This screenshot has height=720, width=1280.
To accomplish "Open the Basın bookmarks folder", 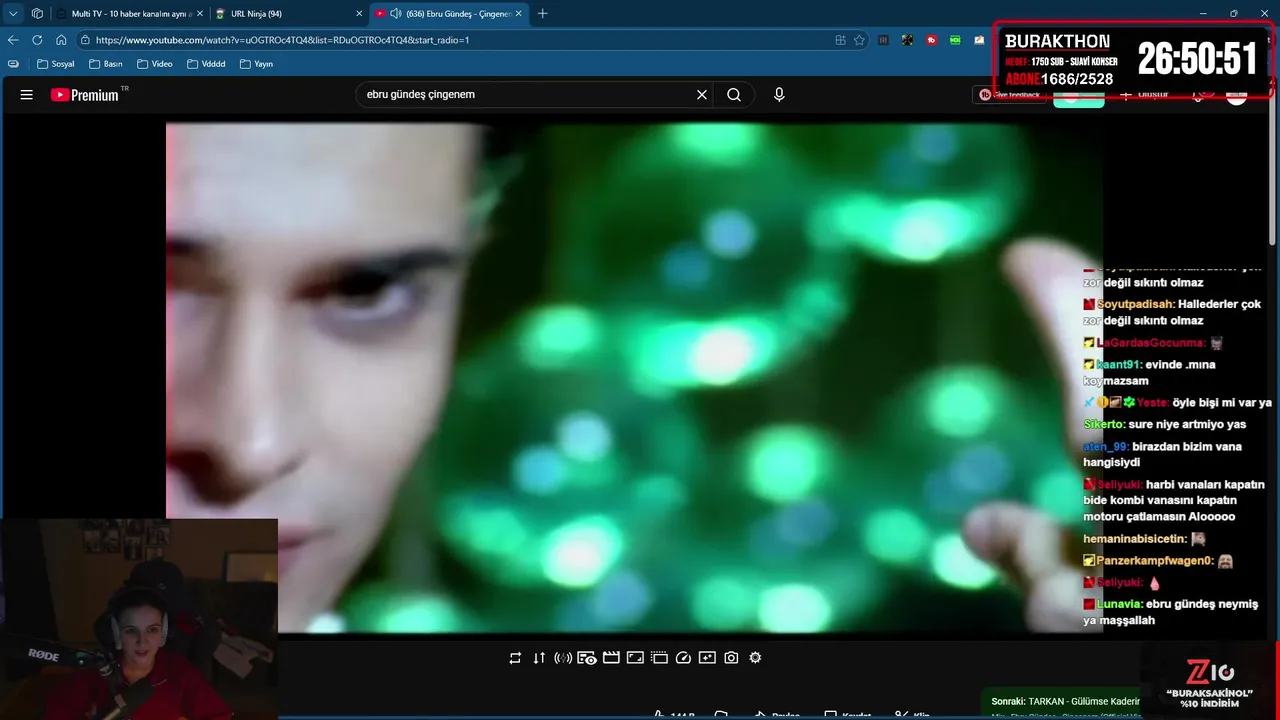I will pyautogui.click(x=106, y=64).
